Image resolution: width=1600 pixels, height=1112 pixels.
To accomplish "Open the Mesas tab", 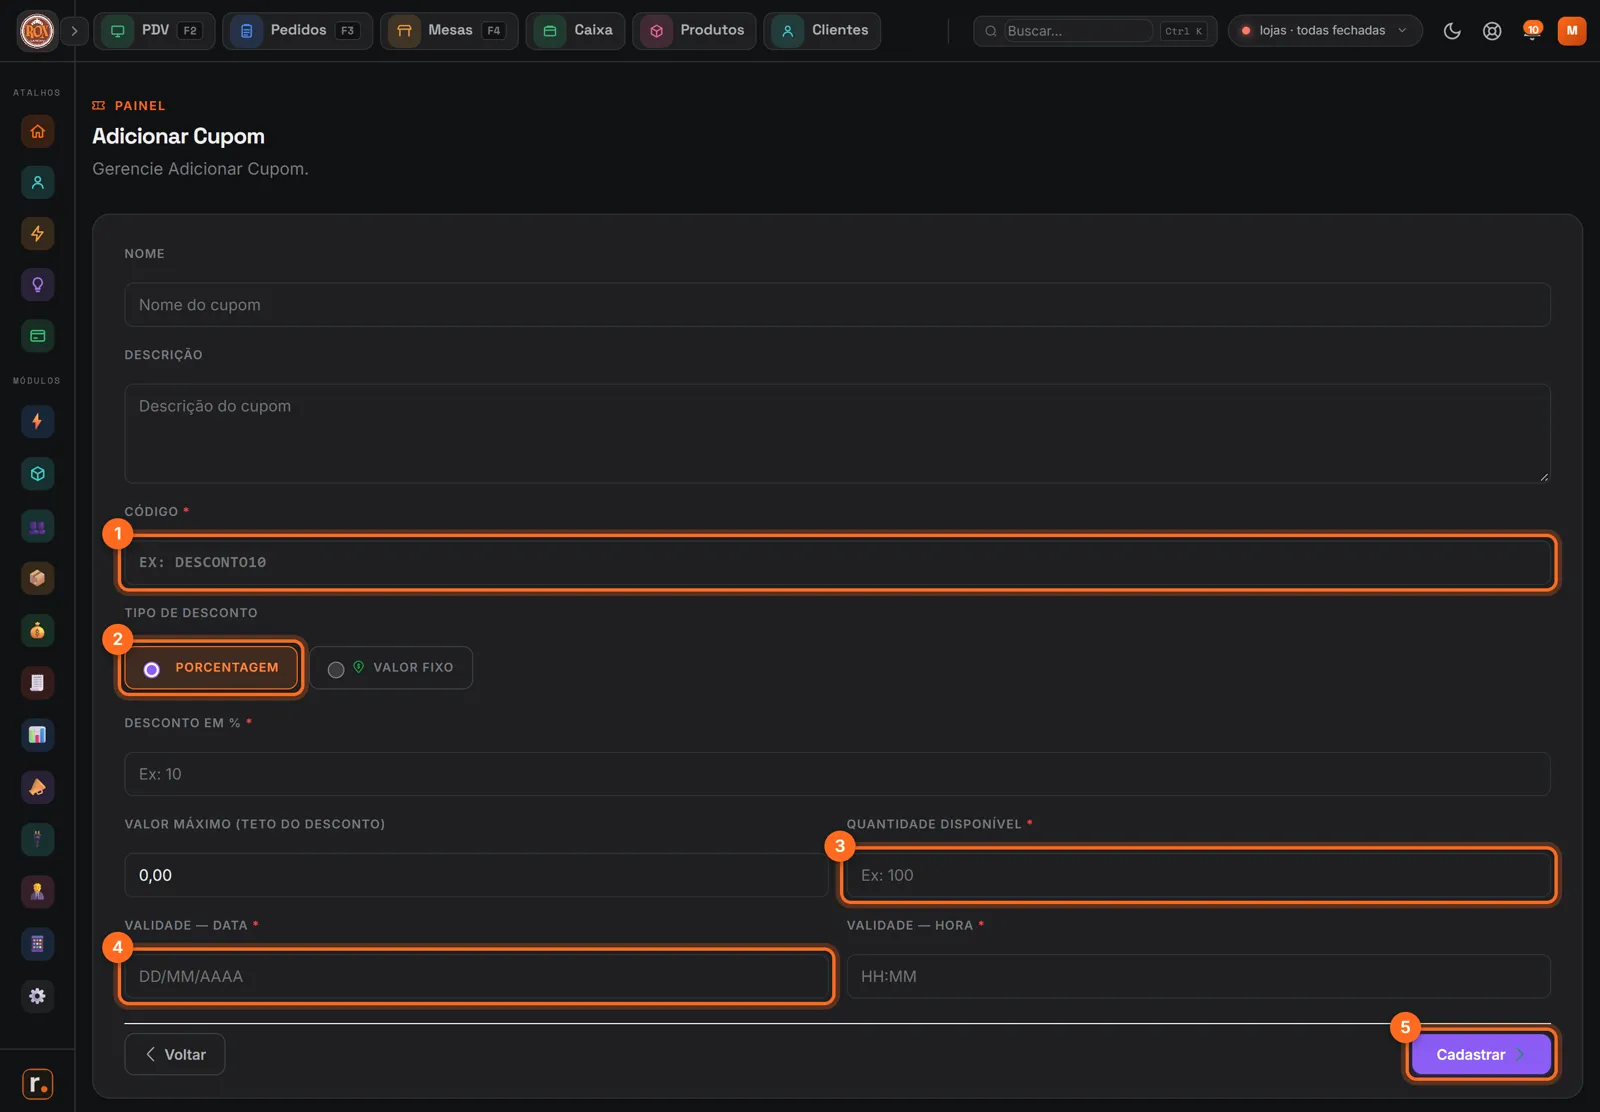I will [x=449, y=31].
